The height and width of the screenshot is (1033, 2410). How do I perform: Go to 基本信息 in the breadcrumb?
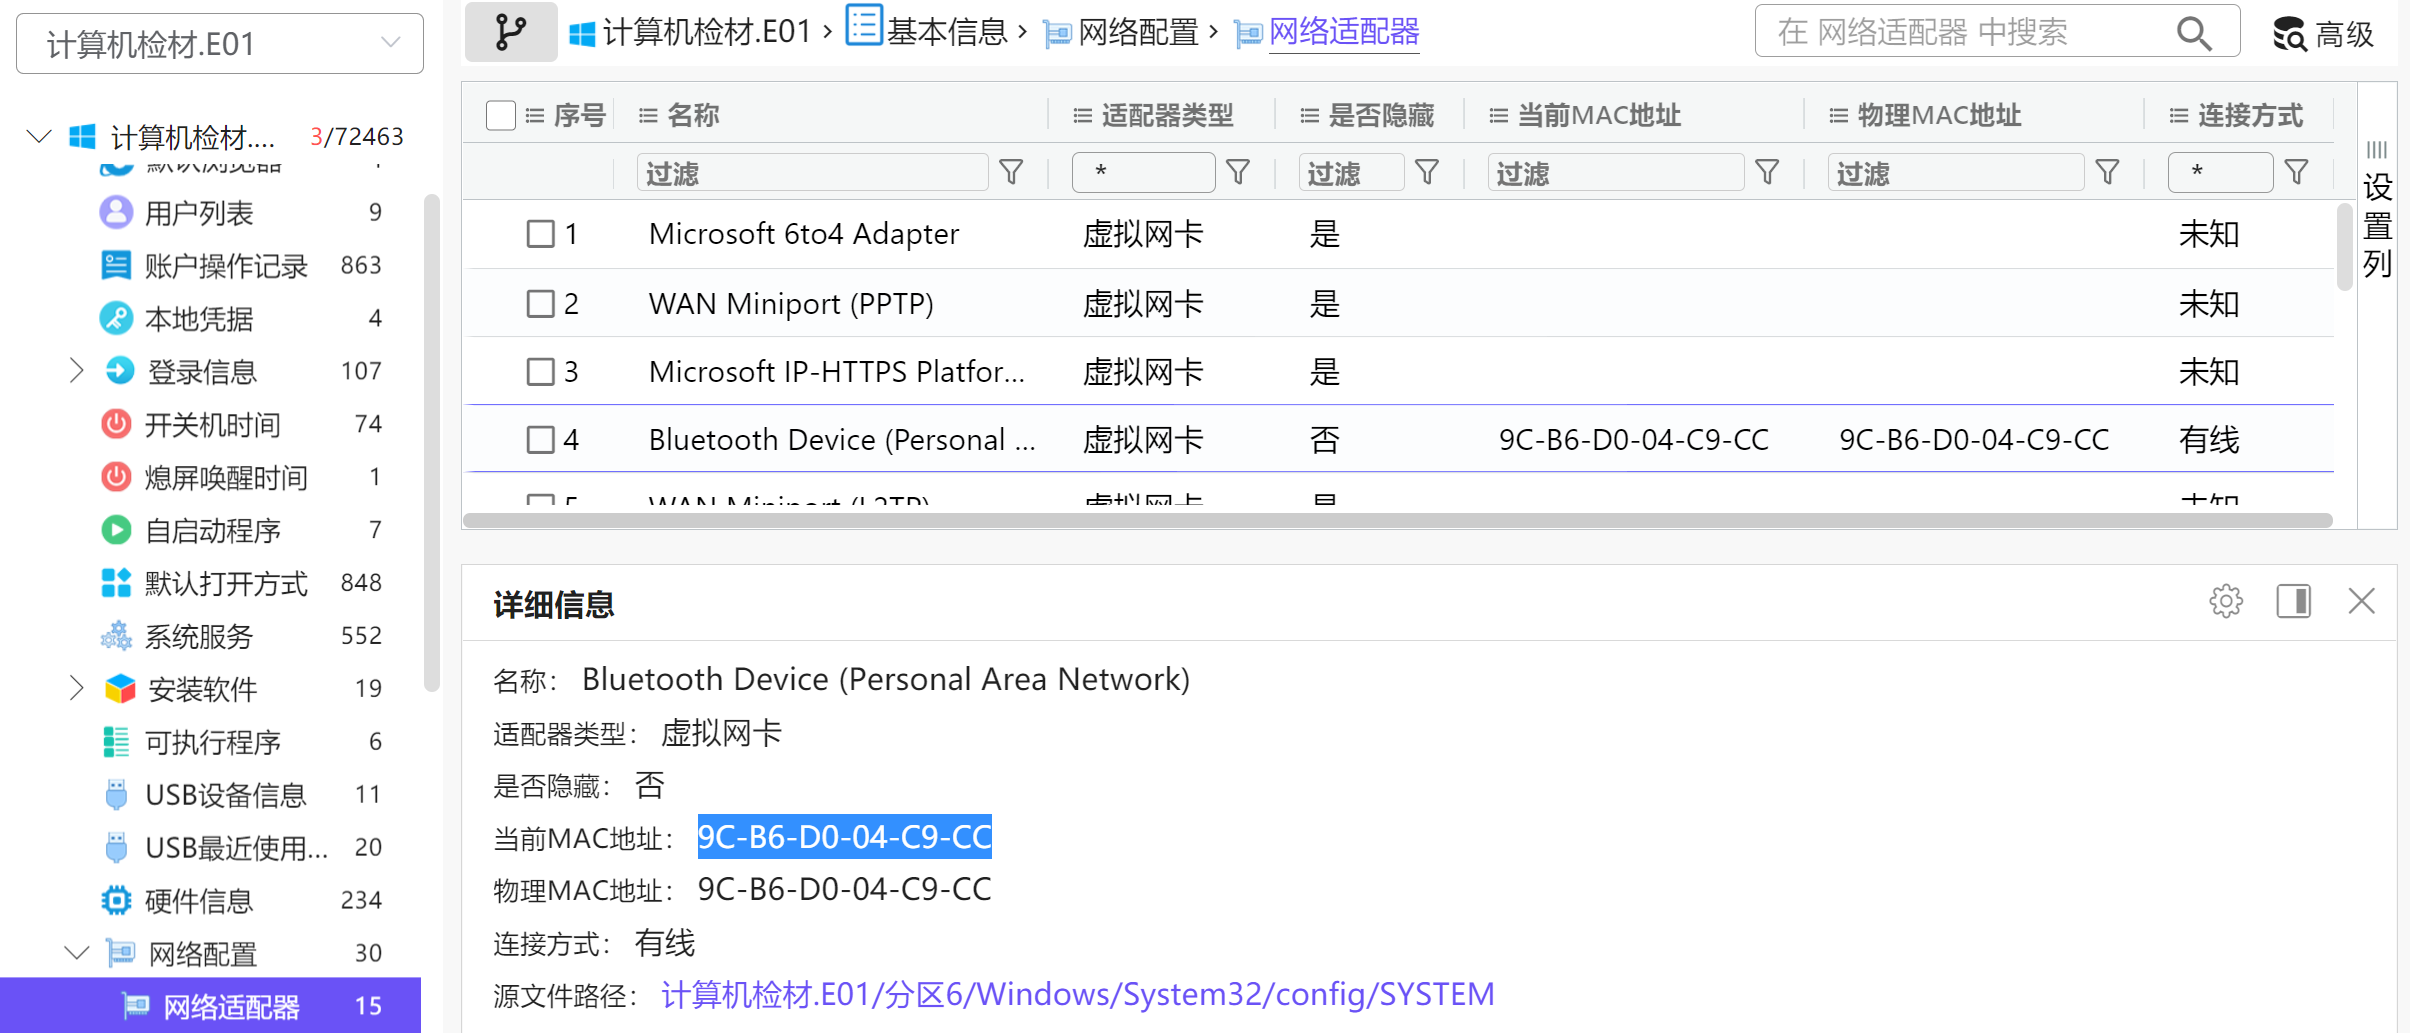click(945, 32)
